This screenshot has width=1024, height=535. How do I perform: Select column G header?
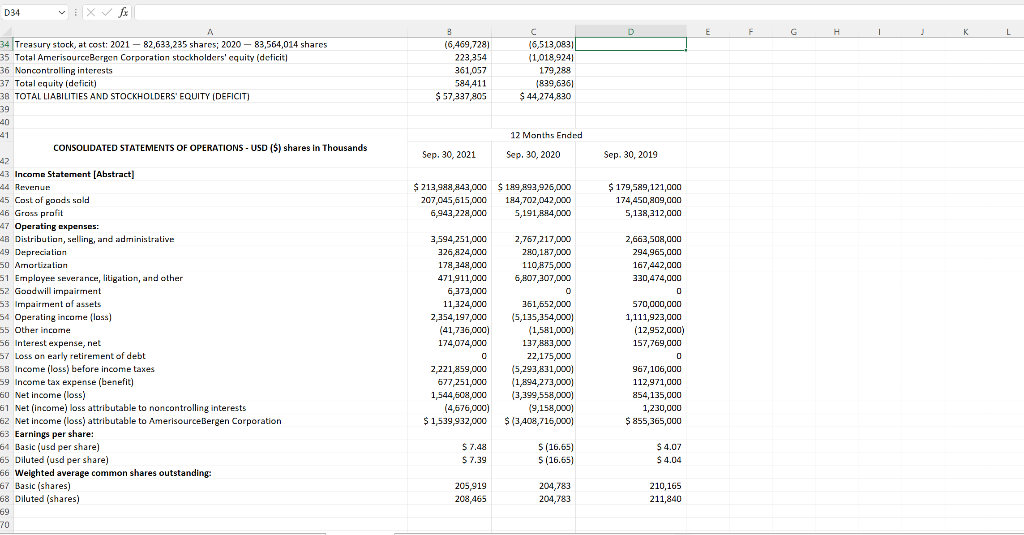(x=793, y=31)
